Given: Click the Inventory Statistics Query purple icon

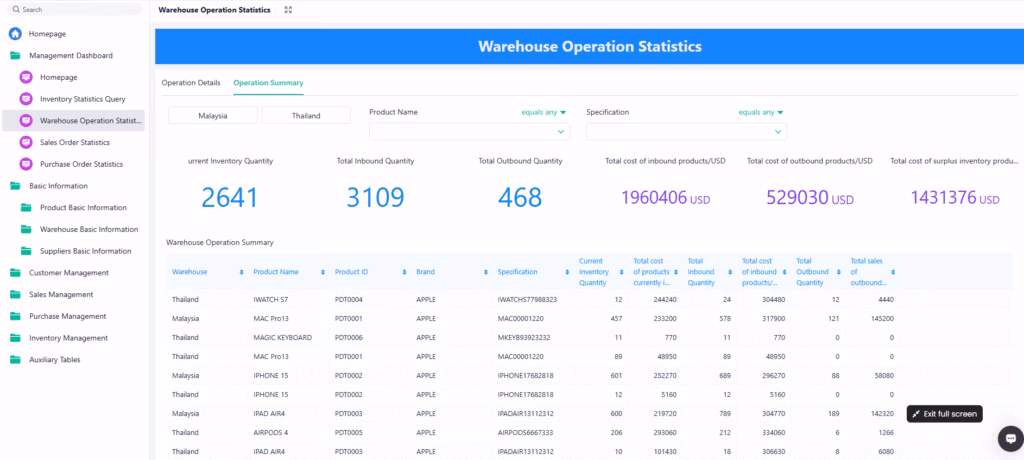Looking at the screenshot, I should [x=27, y=99].
